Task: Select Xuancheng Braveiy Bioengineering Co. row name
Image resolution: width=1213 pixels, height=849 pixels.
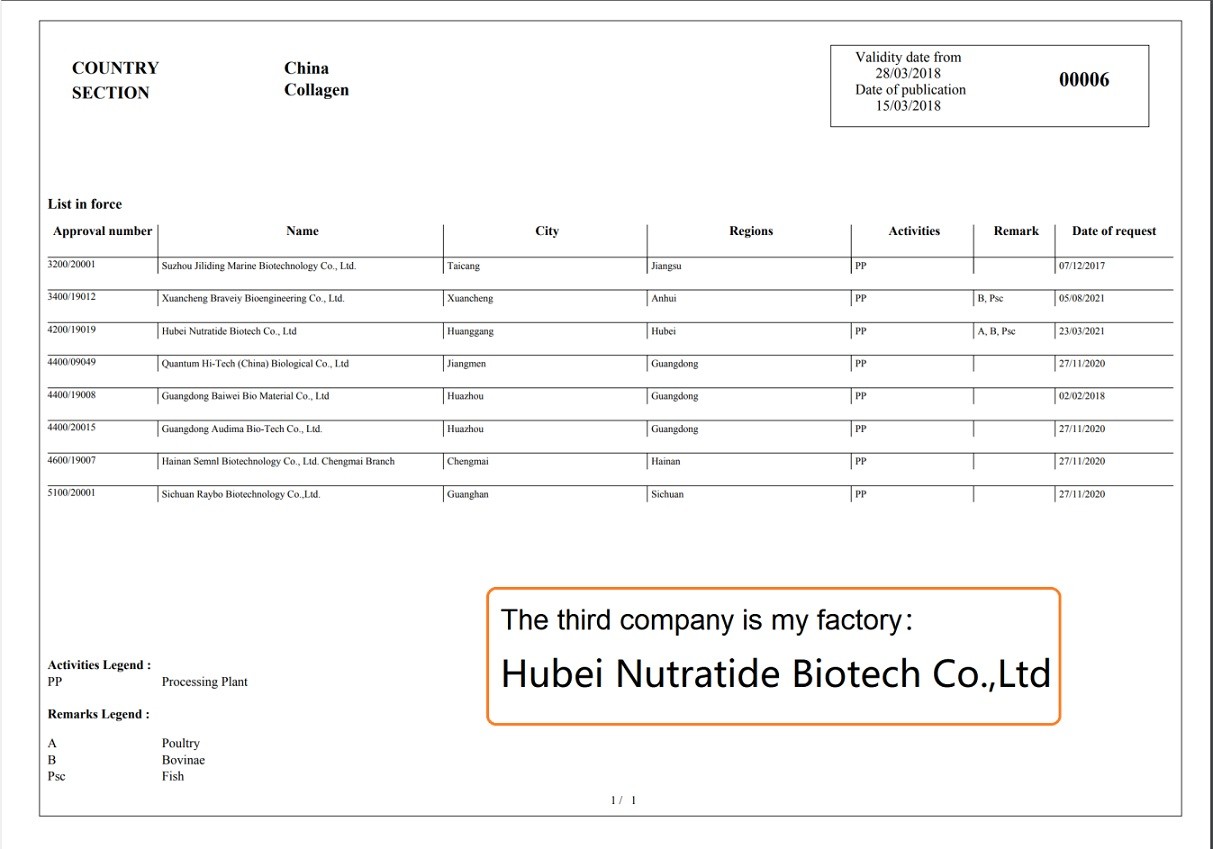Action: (252, 299)
